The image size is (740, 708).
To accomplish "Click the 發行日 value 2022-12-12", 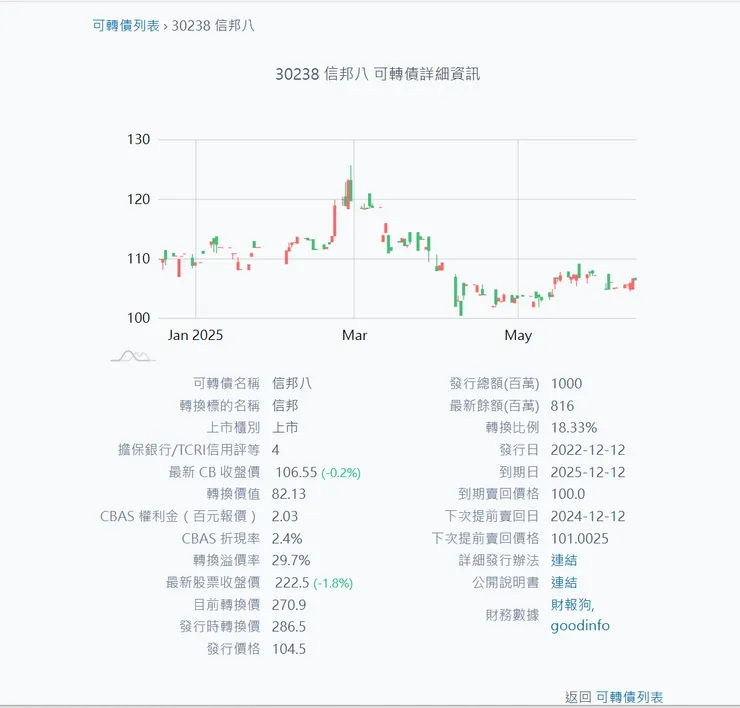I will click(x=588, y=450).
